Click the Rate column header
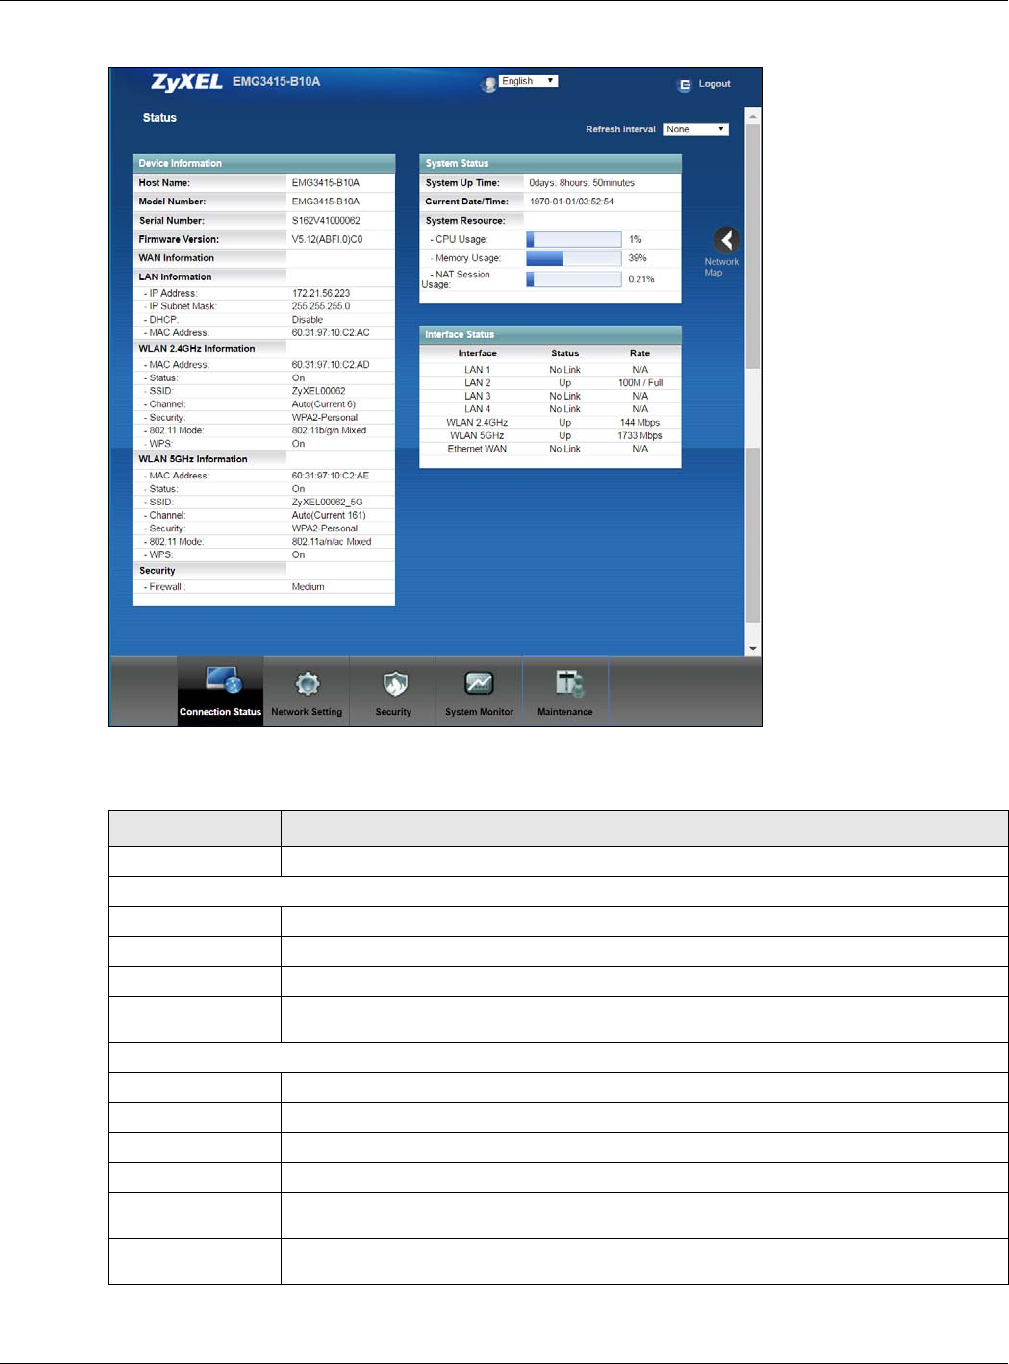The width and height of the screenshot is (1009, 1364). tap(640, 353)
